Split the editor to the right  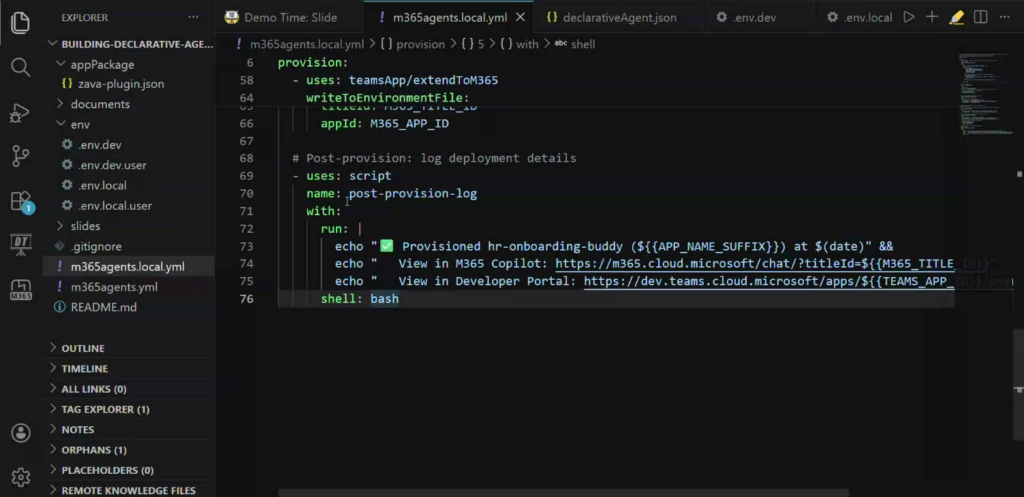981,17
